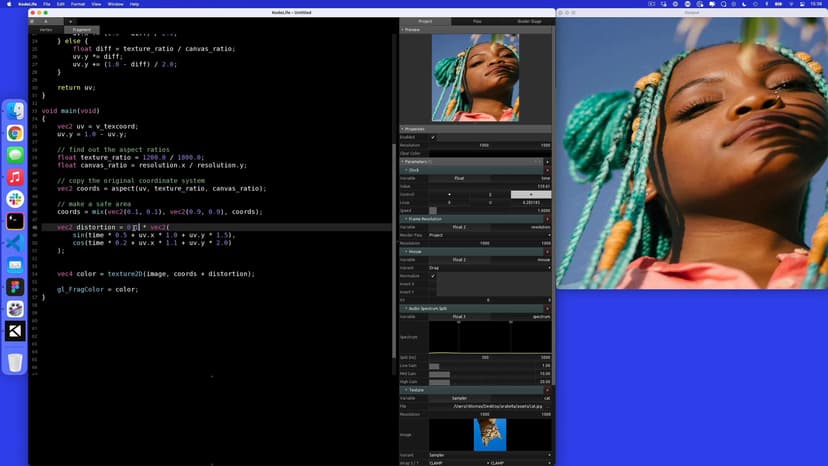Switch to the Vertex shader tab

(x=45, y=30)
